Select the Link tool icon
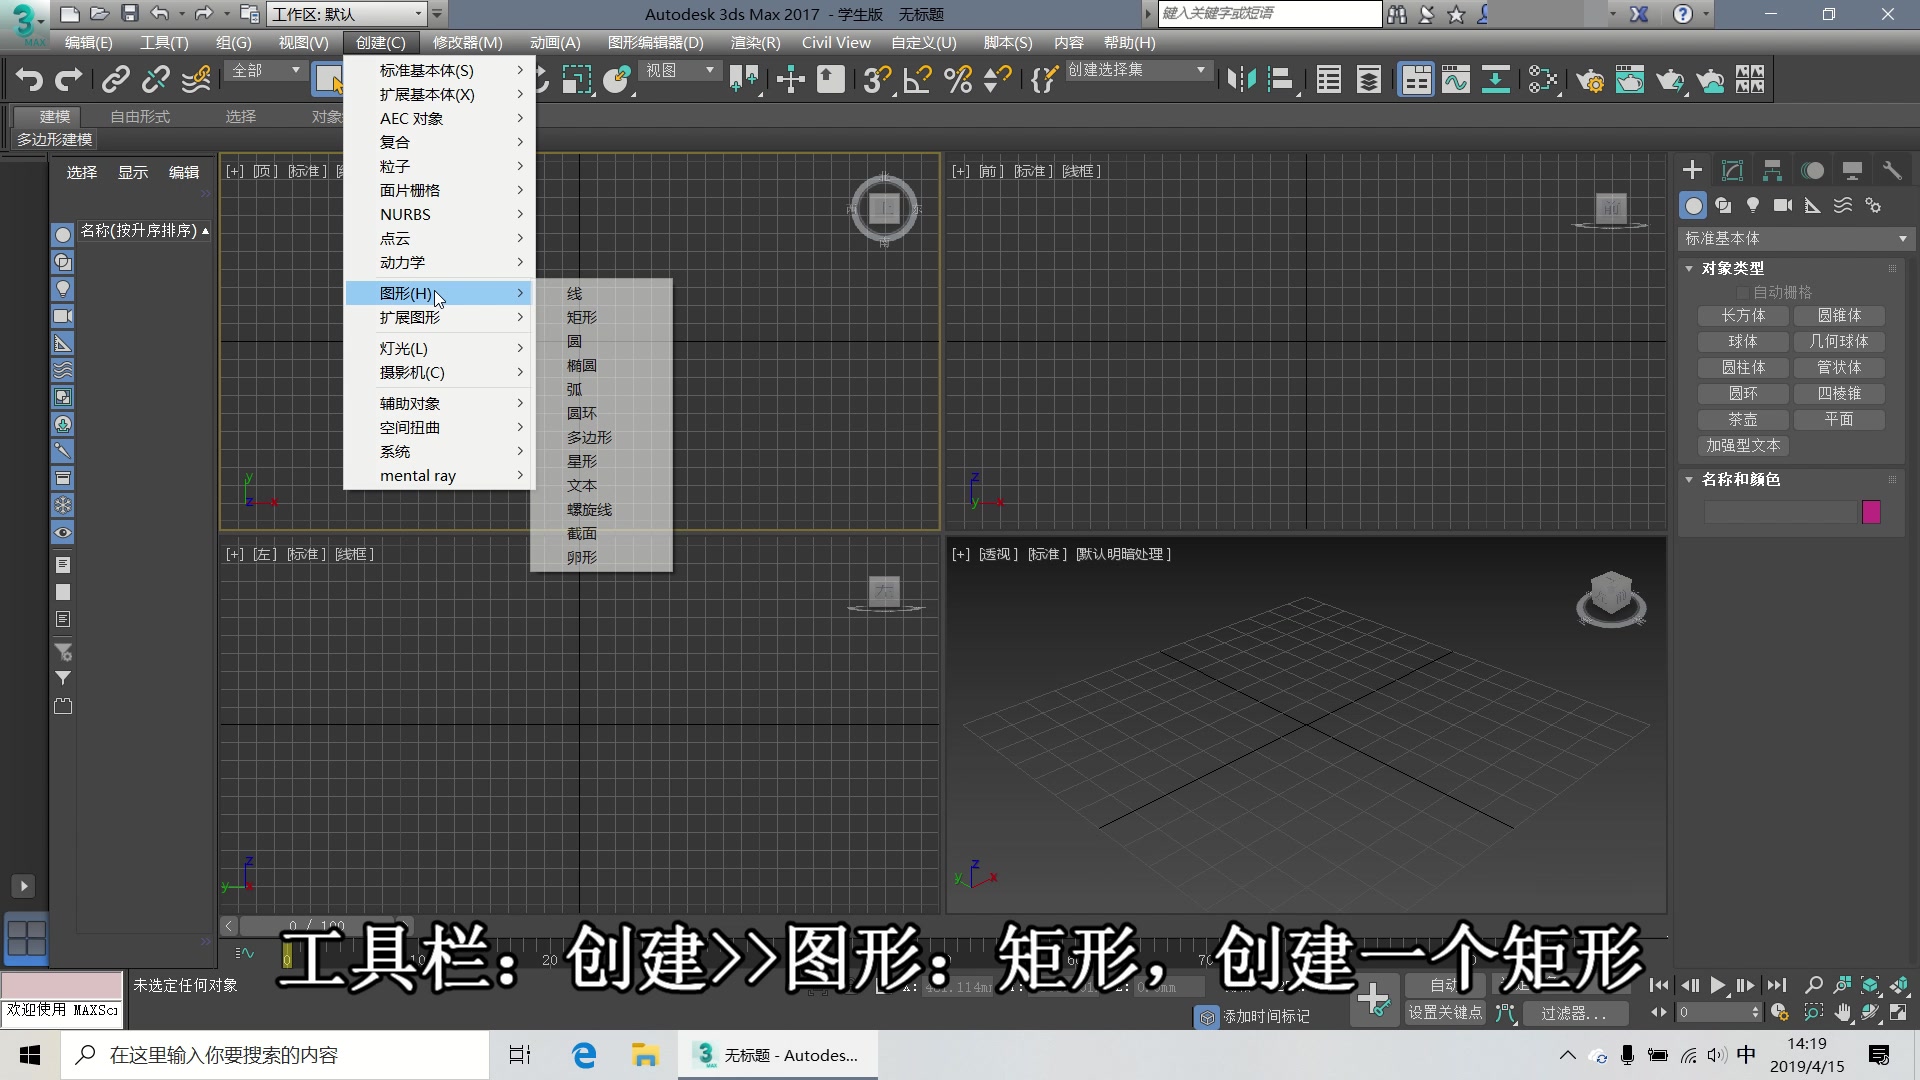Screen dimensions: 1920x1080 (x=116, y=80)
